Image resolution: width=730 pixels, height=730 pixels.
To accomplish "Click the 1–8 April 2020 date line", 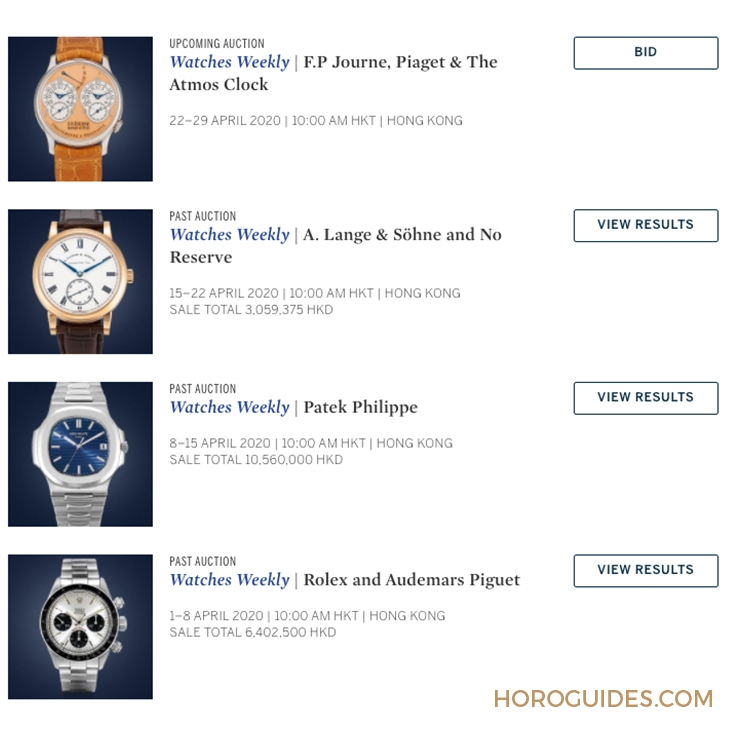I will pos(307,615).
